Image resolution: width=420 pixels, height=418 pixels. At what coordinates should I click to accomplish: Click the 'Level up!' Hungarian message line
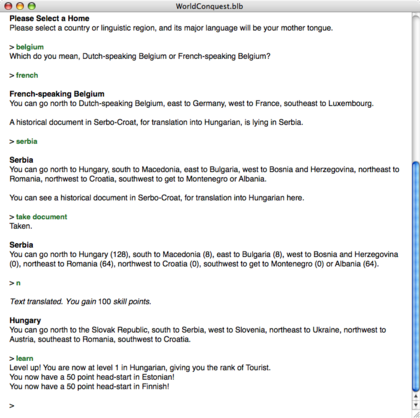[x=140, y=368]
